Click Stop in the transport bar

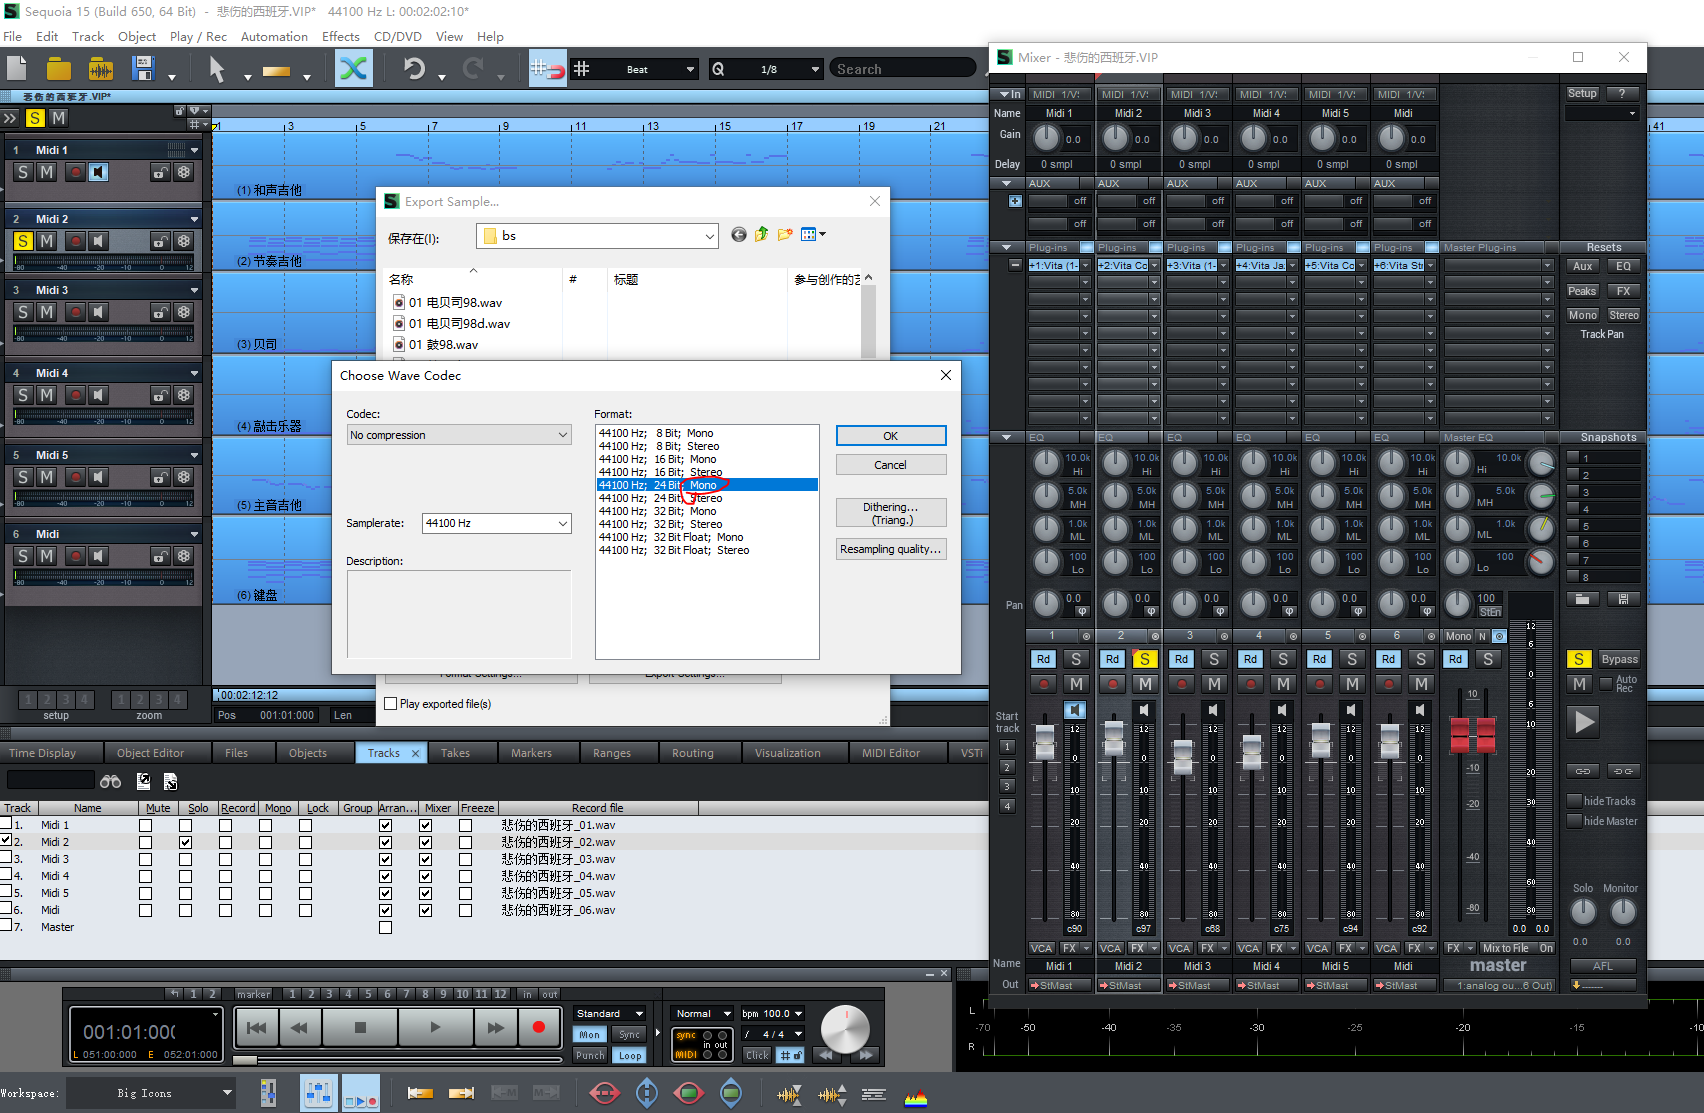(x=361, y=1027)
